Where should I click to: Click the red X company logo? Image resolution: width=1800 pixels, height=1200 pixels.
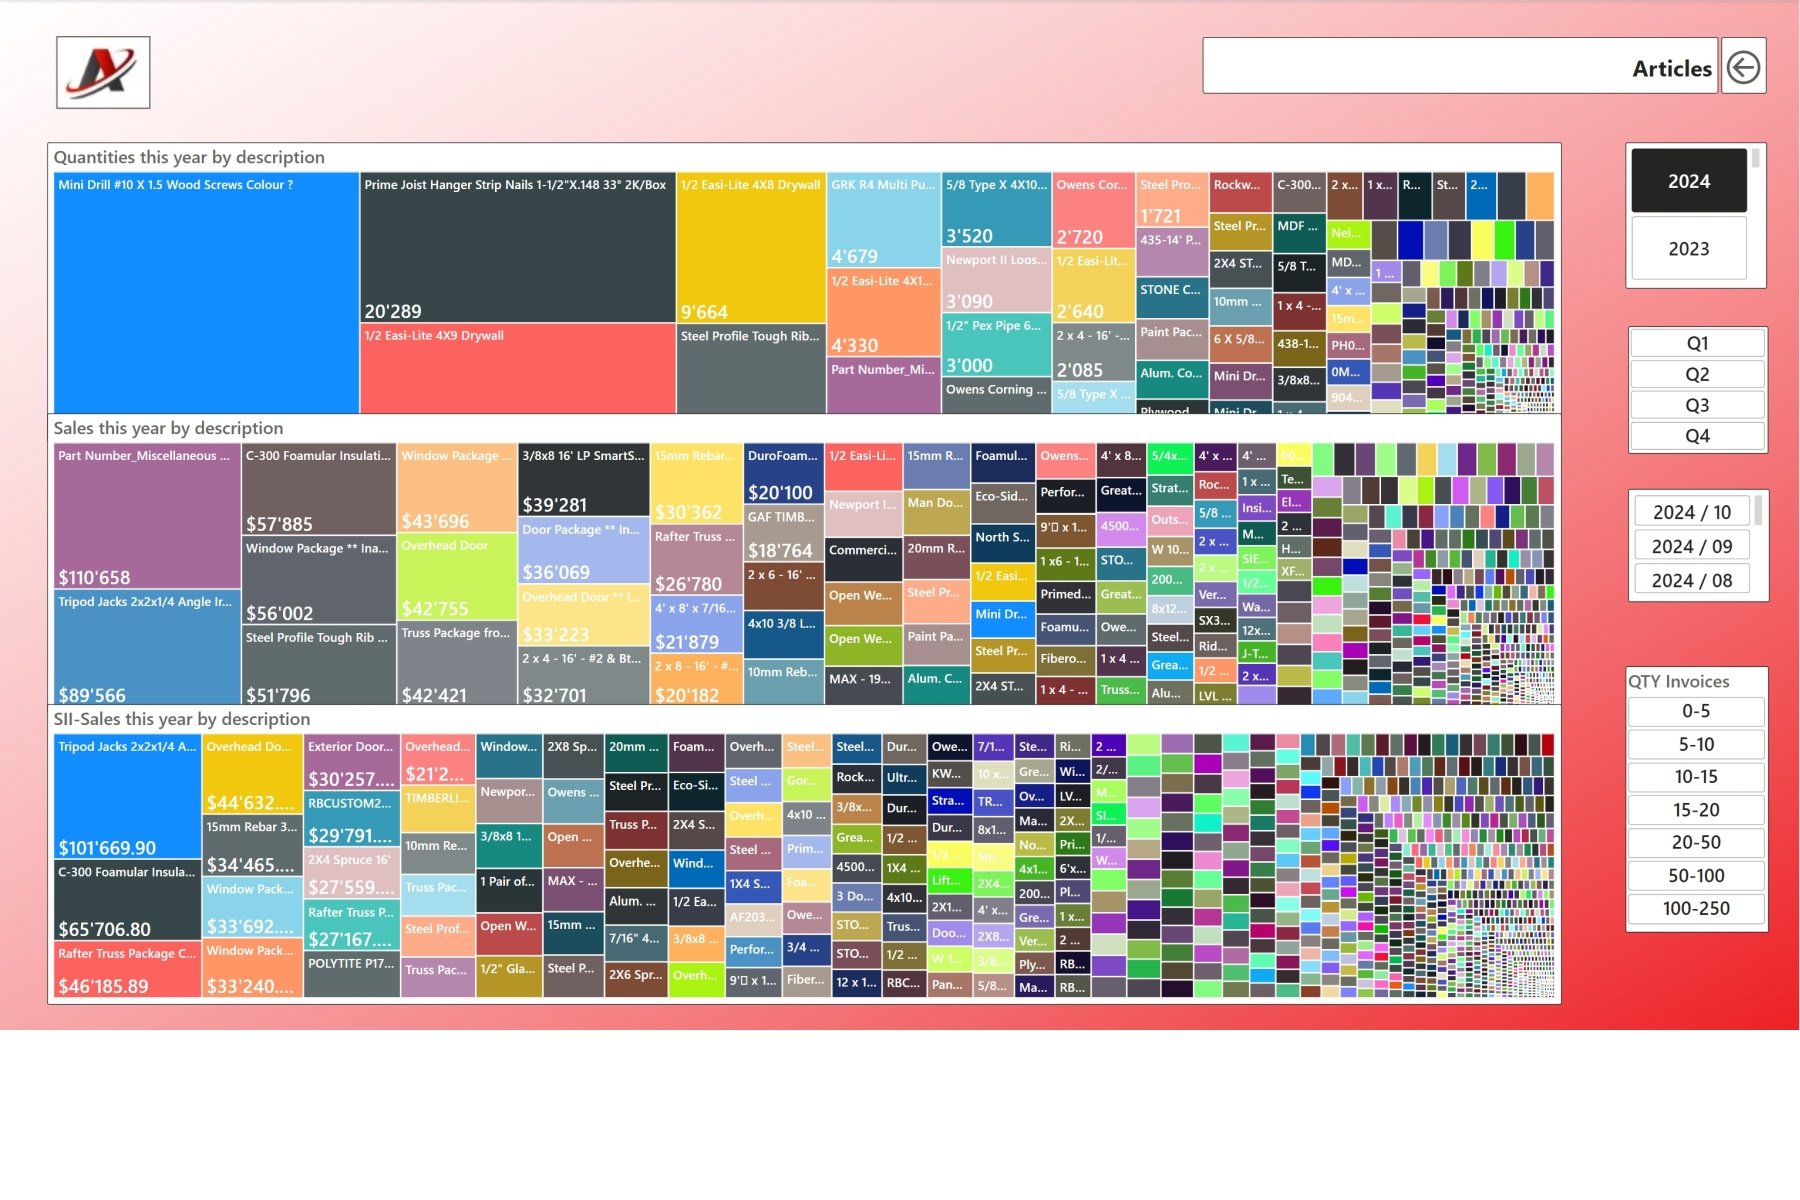103,72
